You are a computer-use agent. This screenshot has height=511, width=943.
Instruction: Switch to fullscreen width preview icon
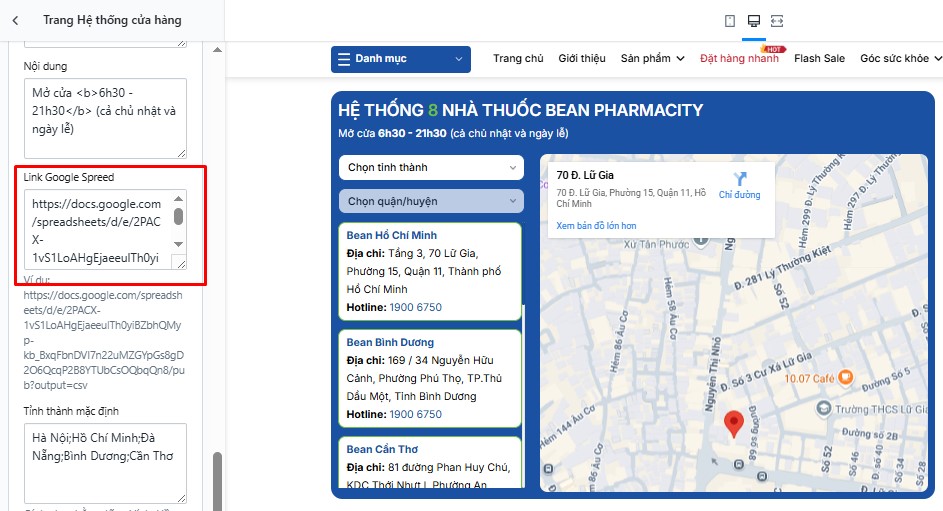pyautogui.click(x=777, y=21)
